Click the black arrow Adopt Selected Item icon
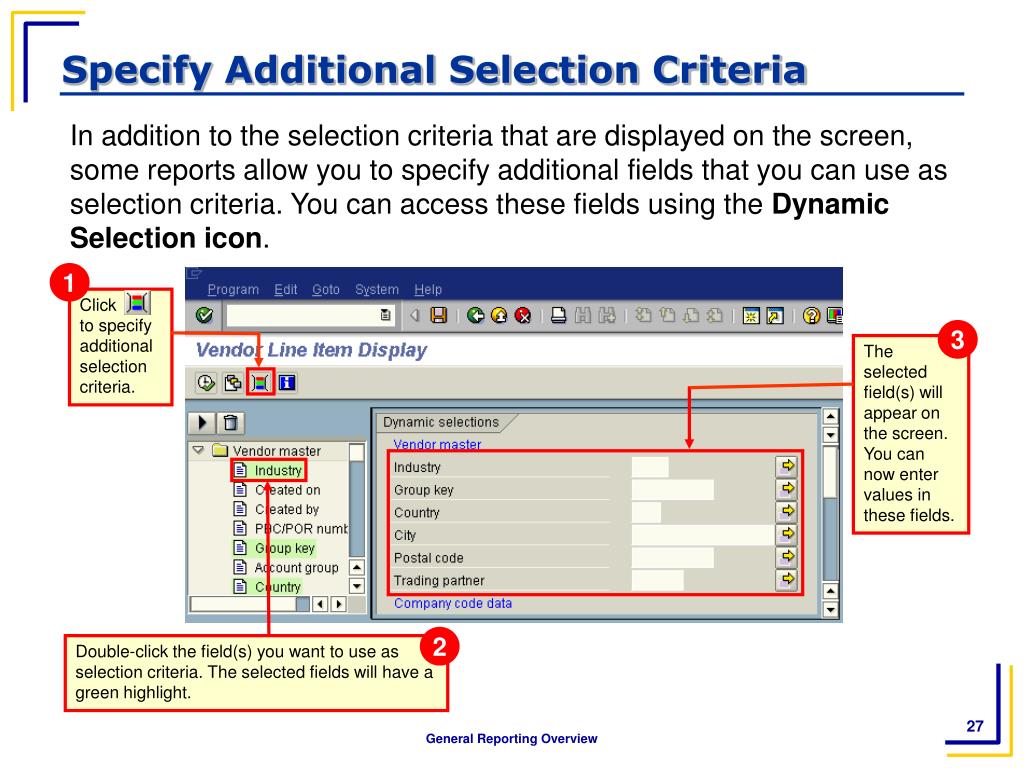 [202, 423]
